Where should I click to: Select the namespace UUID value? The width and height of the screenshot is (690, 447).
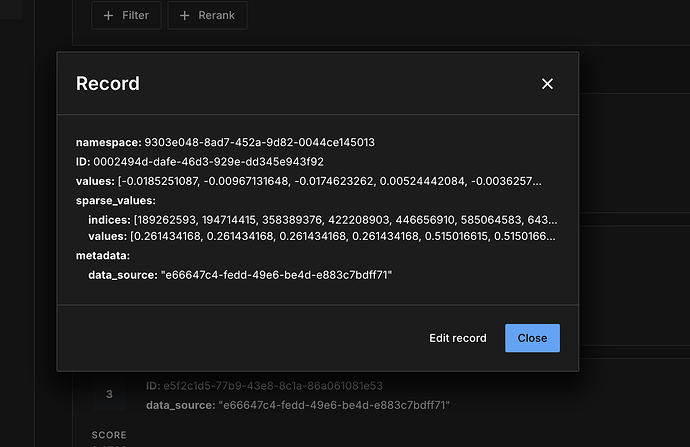[x=259, y=143]
